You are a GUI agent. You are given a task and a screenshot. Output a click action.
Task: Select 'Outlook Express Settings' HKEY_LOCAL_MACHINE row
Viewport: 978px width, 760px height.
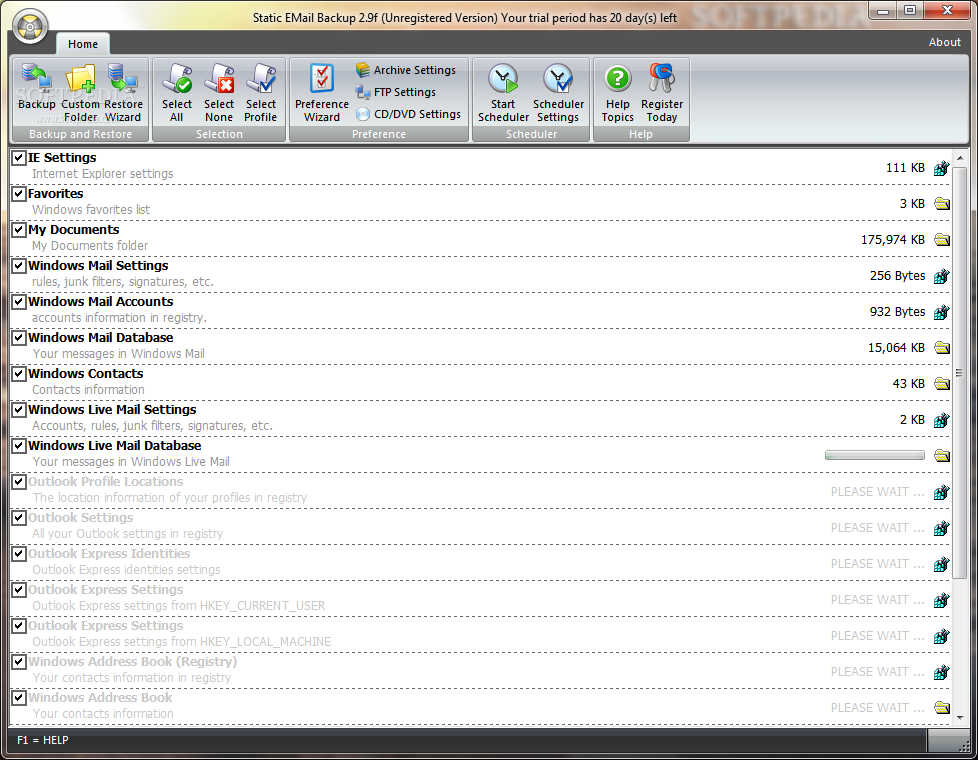[x=480, y=635]
